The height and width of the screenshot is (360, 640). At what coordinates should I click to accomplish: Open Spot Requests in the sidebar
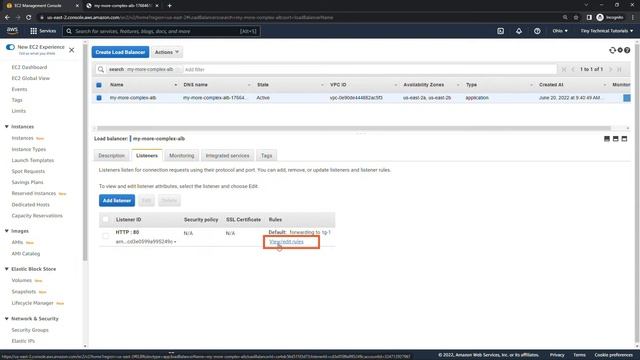(x=28, y=171)
